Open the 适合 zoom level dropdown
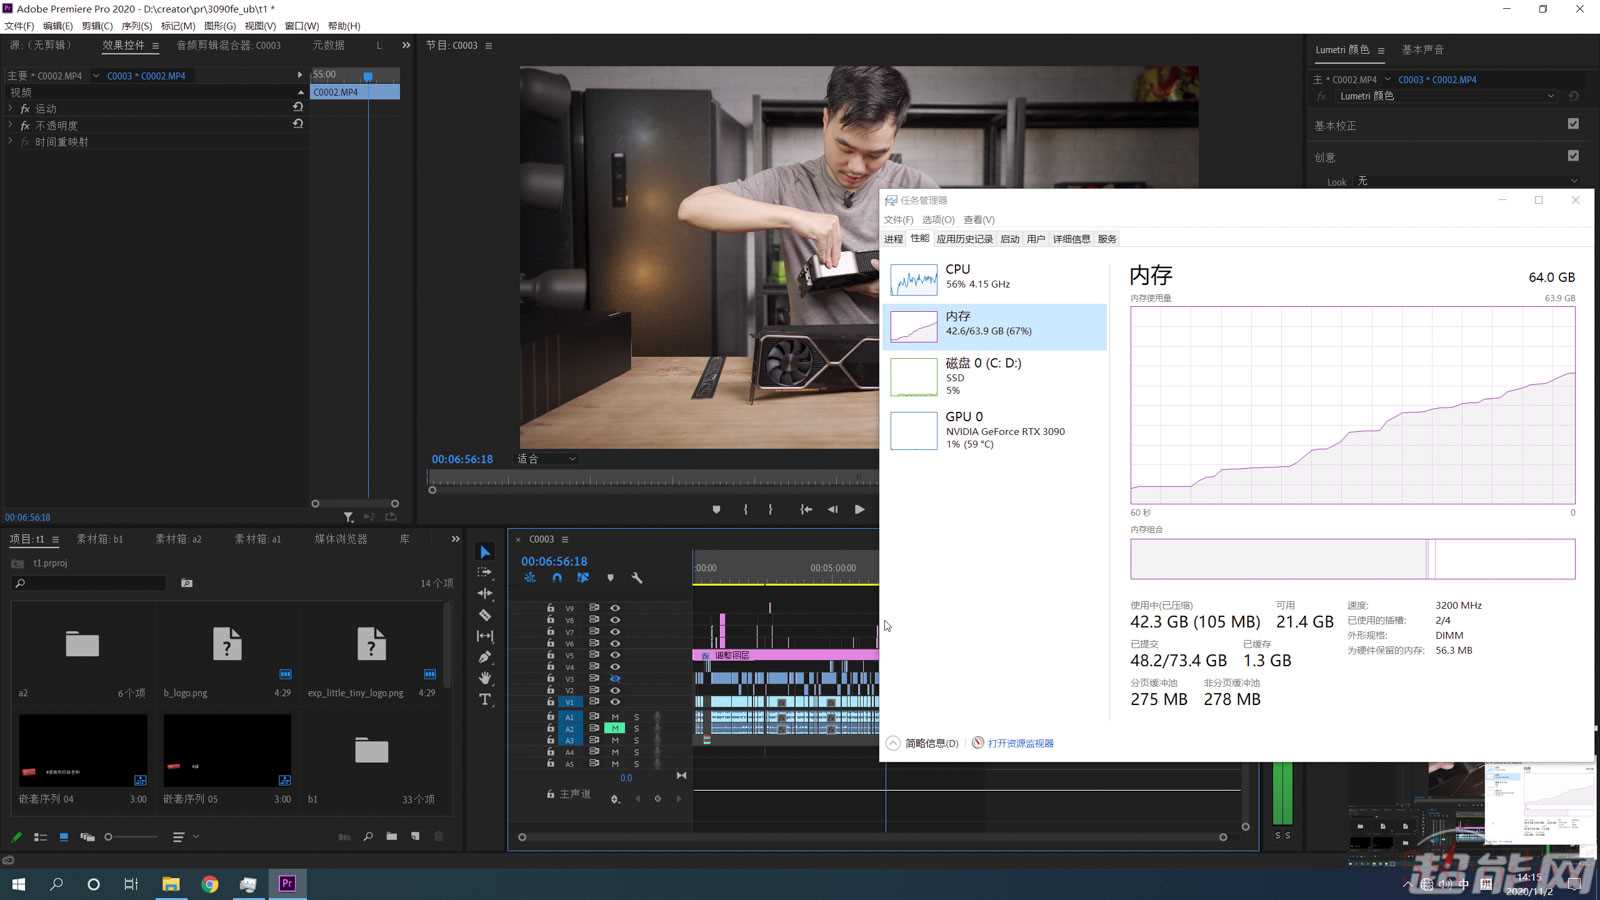This screenshot has height=900, width=1600. click(546, 459)
